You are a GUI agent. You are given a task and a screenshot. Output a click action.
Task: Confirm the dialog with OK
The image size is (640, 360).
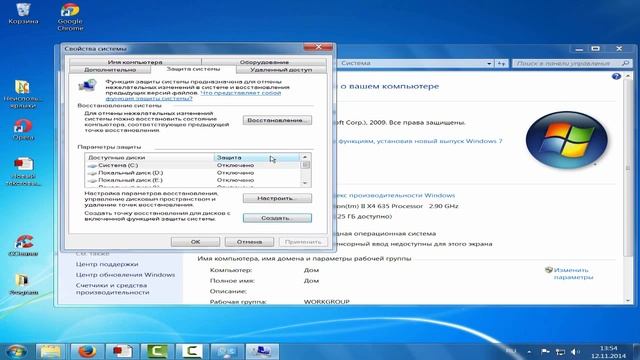click(x=195, y=242)
